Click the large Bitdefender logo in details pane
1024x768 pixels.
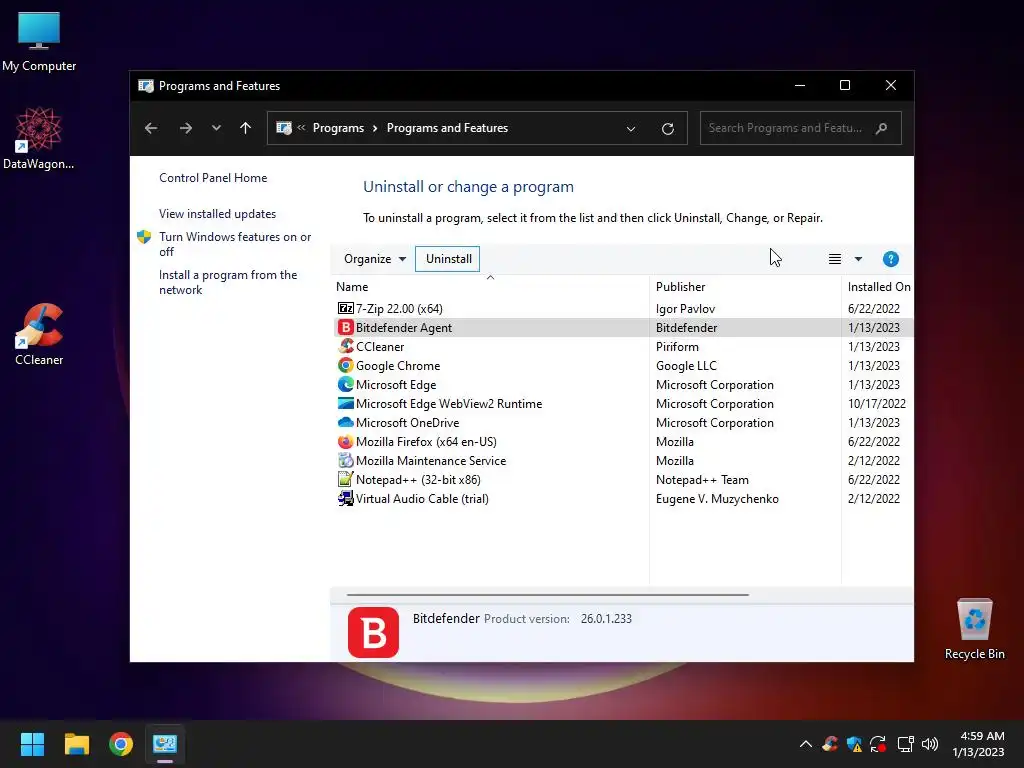373,632
